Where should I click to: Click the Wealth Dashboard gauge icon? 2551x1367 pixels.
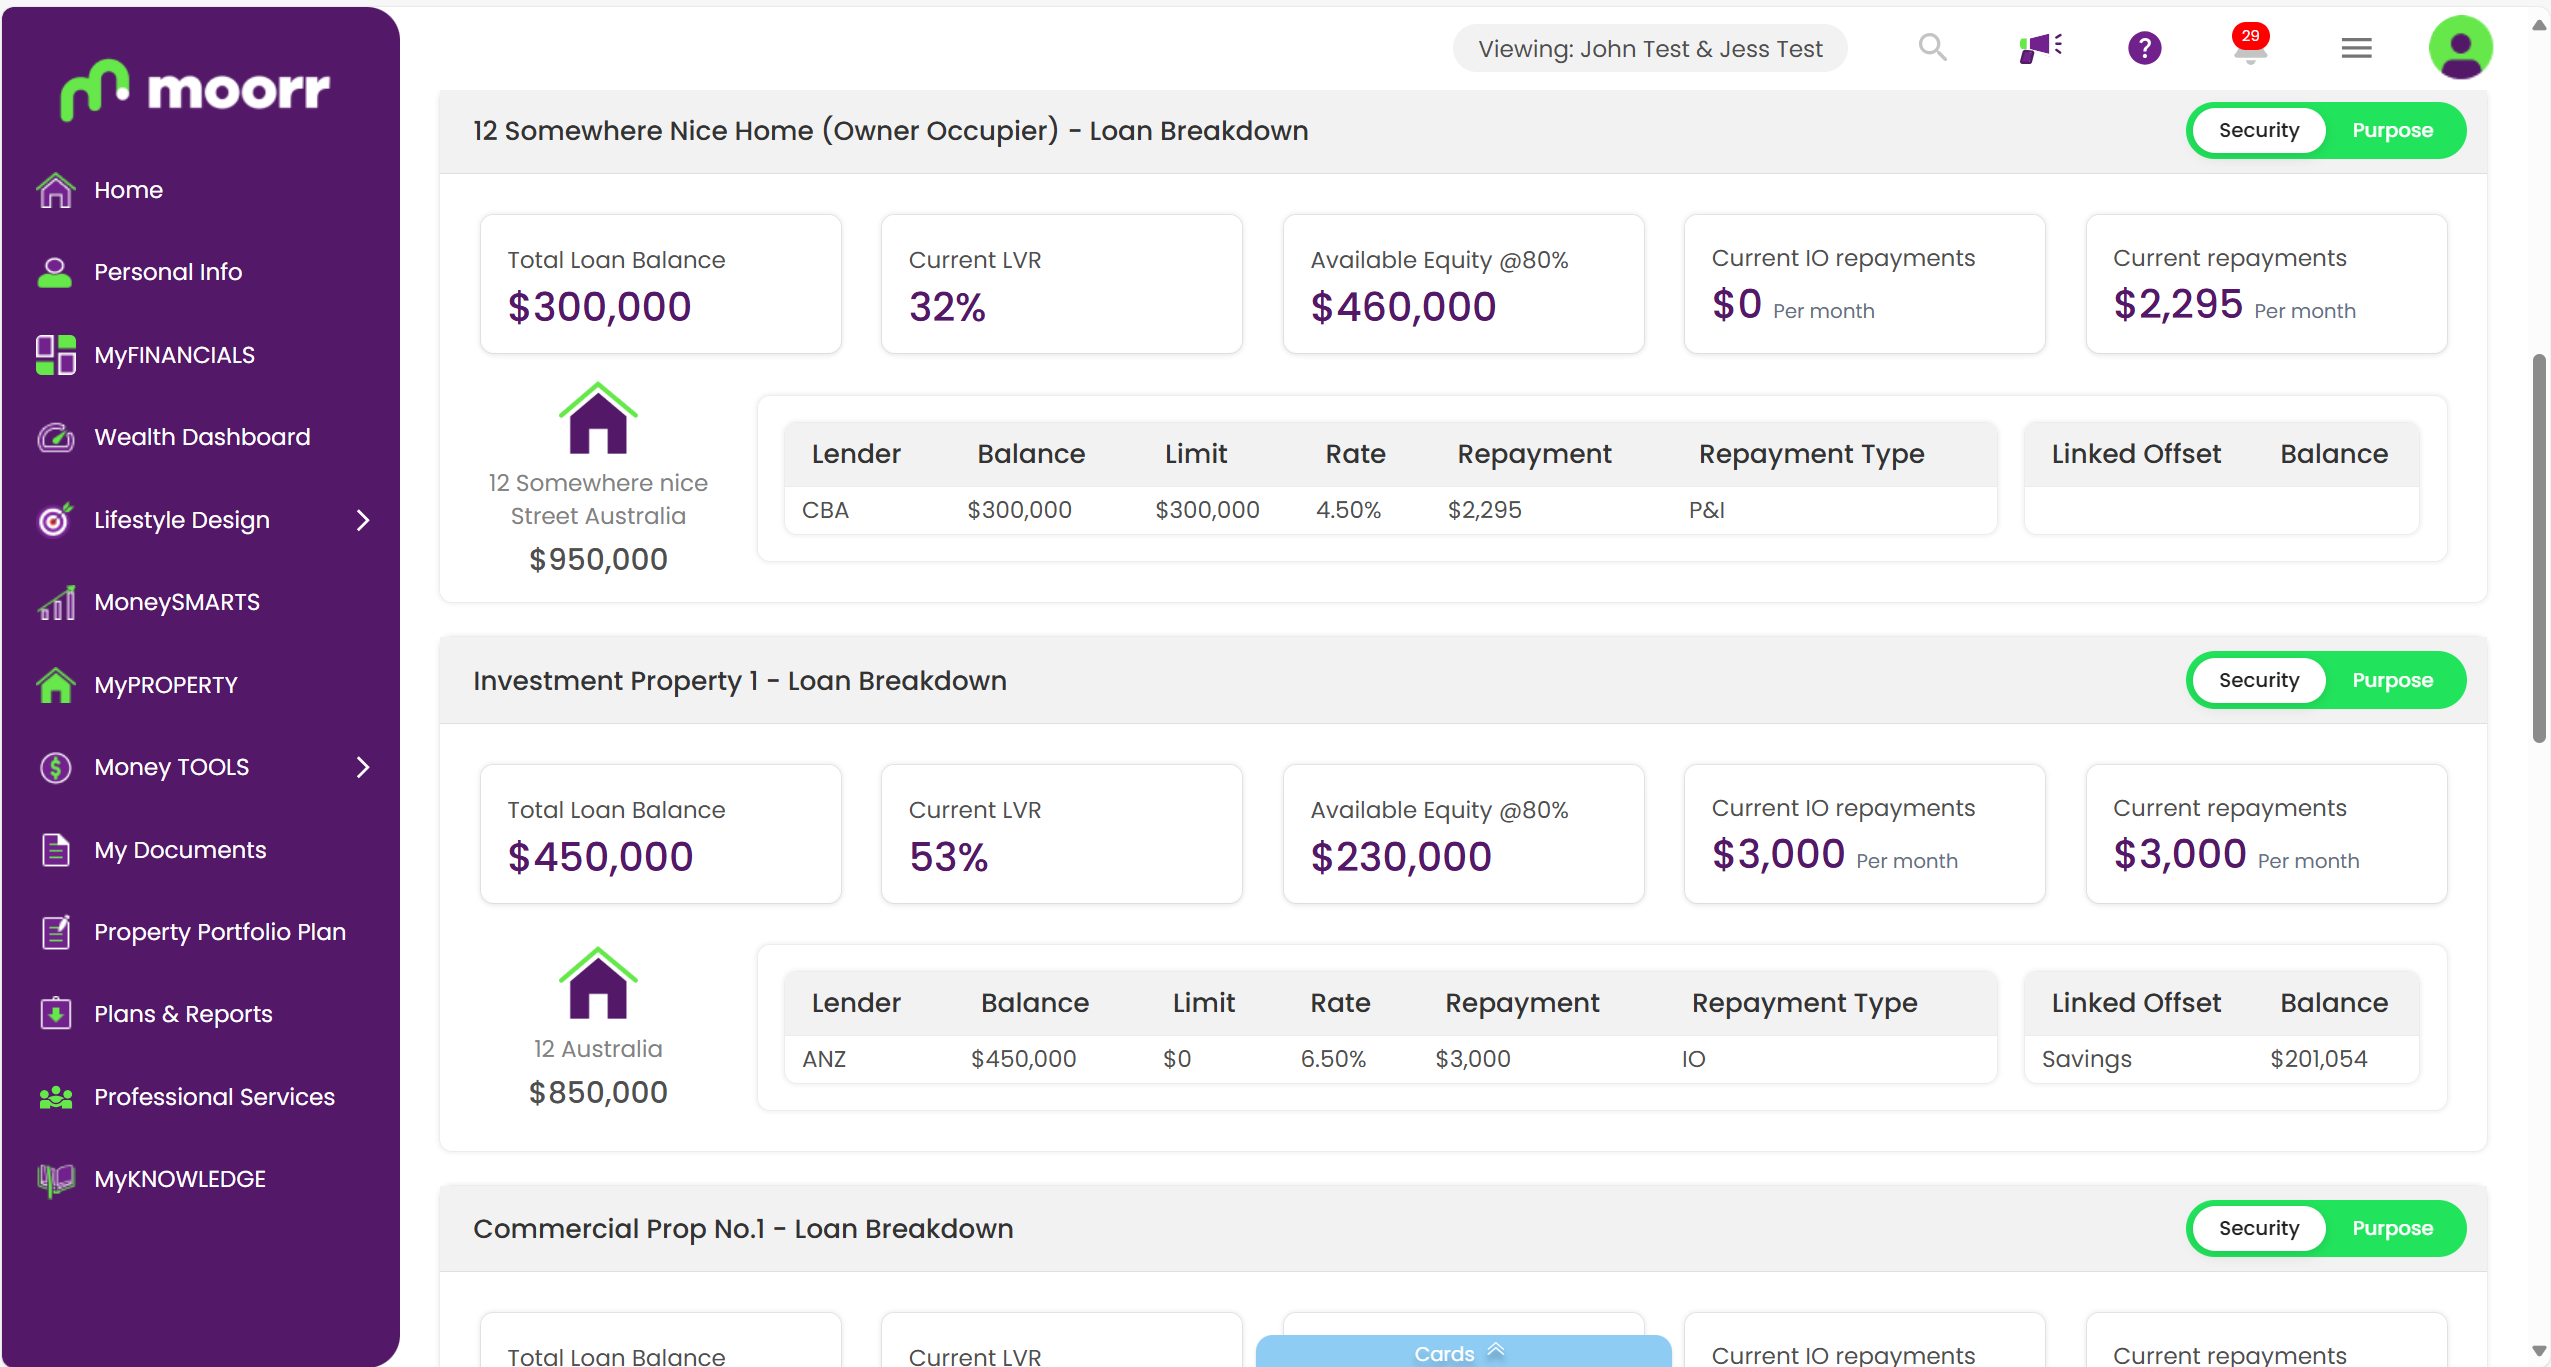56,437
